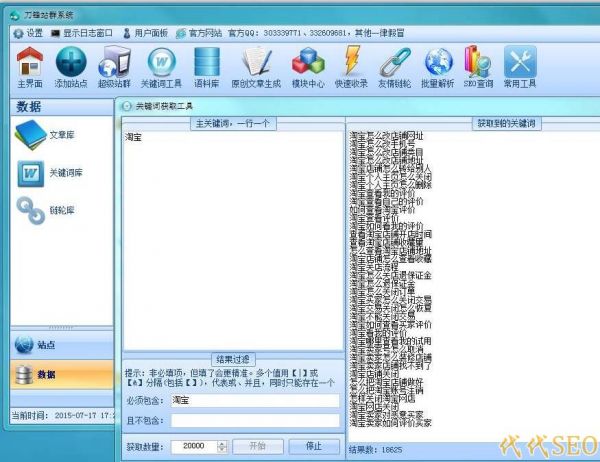Screen dimensions: 600x462
Task: Select the keyword 淘宝查看自己的评价
Action: 386,201
